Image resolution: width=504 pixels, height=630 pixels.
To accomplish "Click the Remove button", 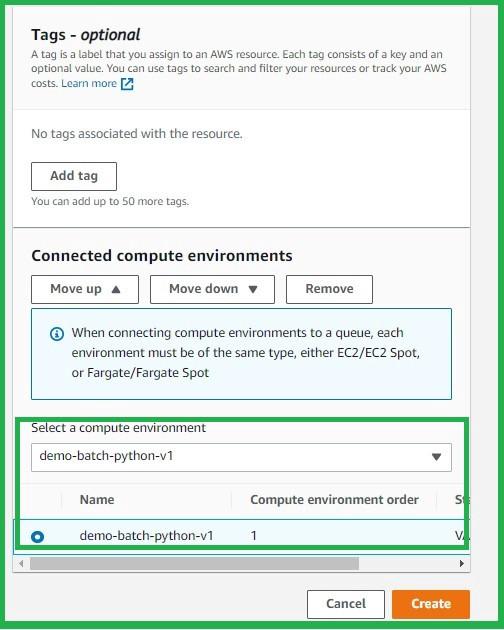I will tap(329, 289).
